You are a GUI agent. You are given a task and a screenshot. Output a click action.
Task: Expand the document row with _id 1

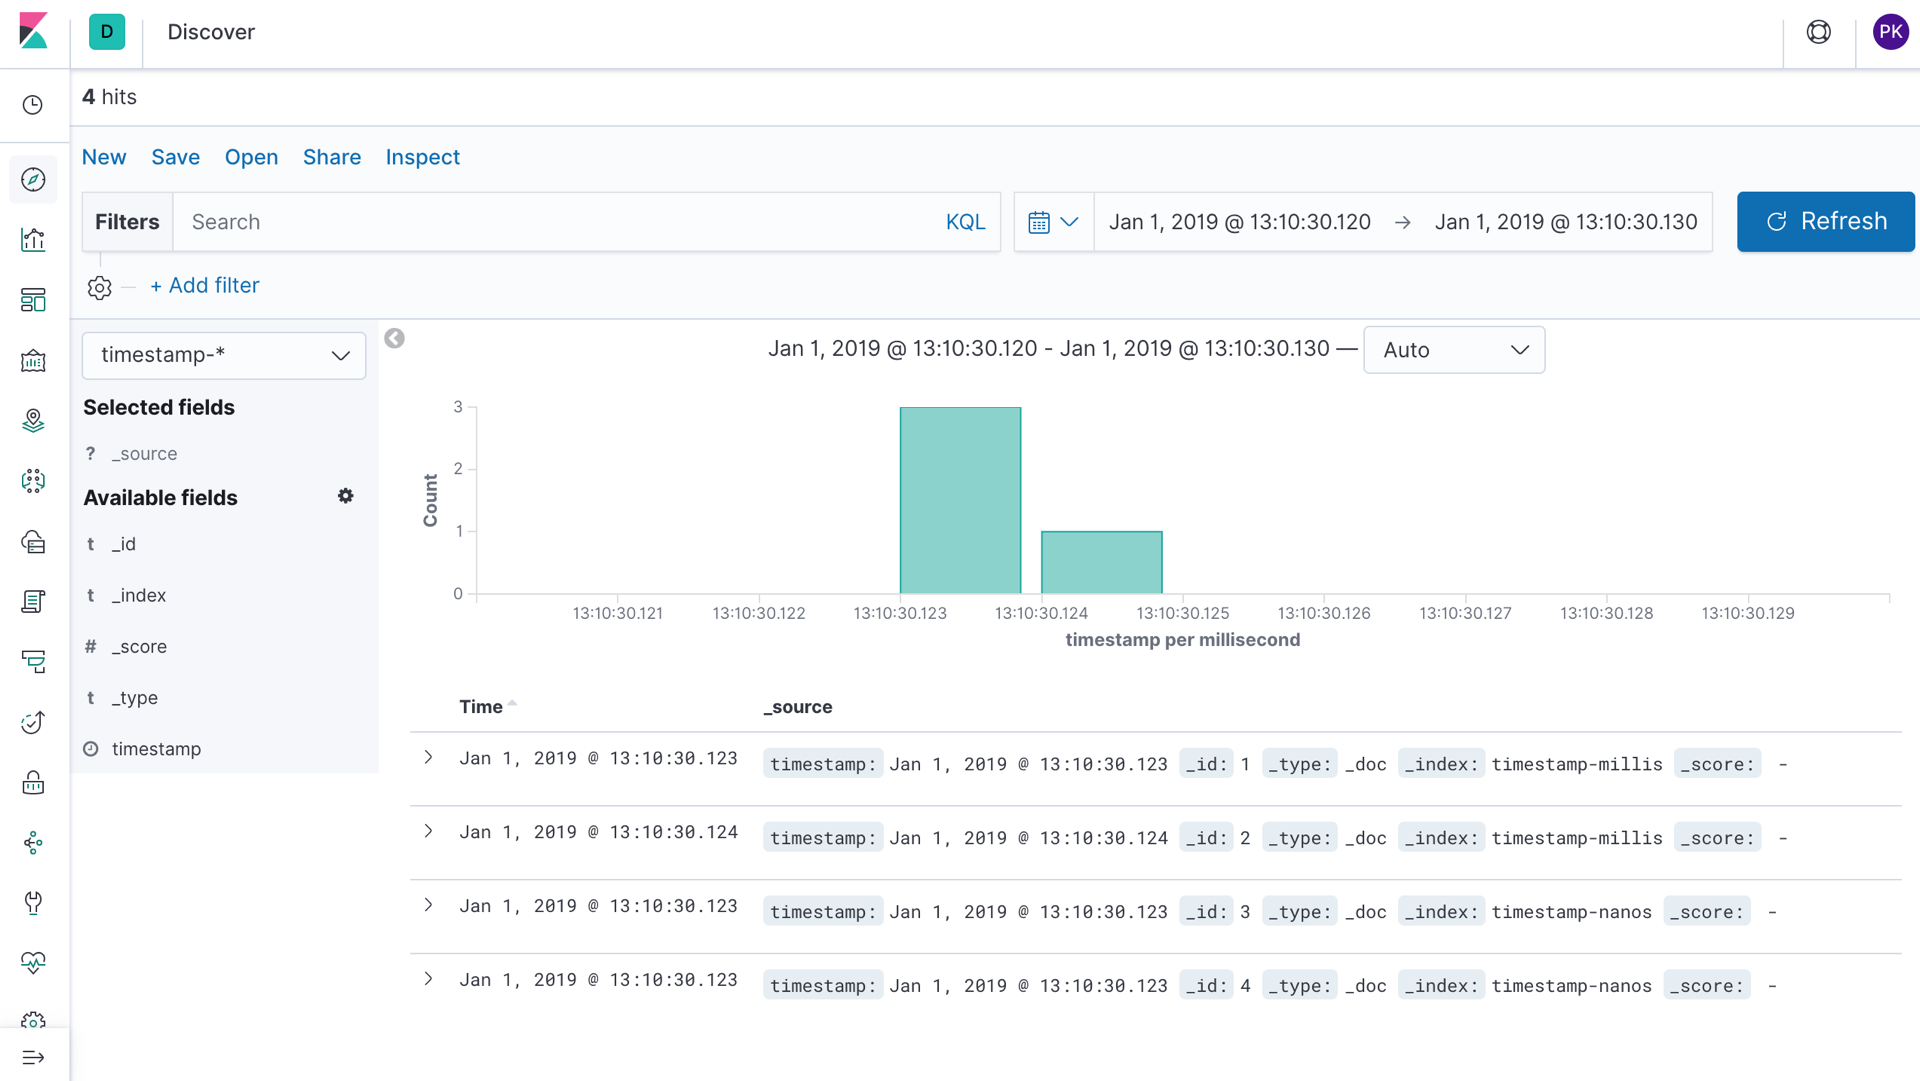[x=428, y=758]
